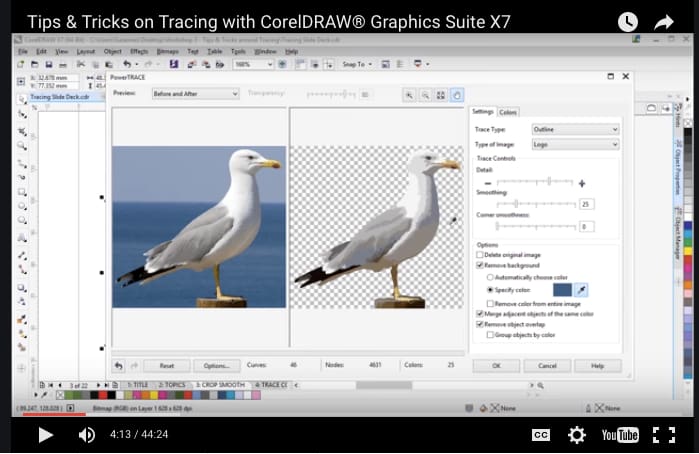Expand the Preview Before and After dropdown
This screenshot has height=454, width=699.
click(x=195, y=94)
